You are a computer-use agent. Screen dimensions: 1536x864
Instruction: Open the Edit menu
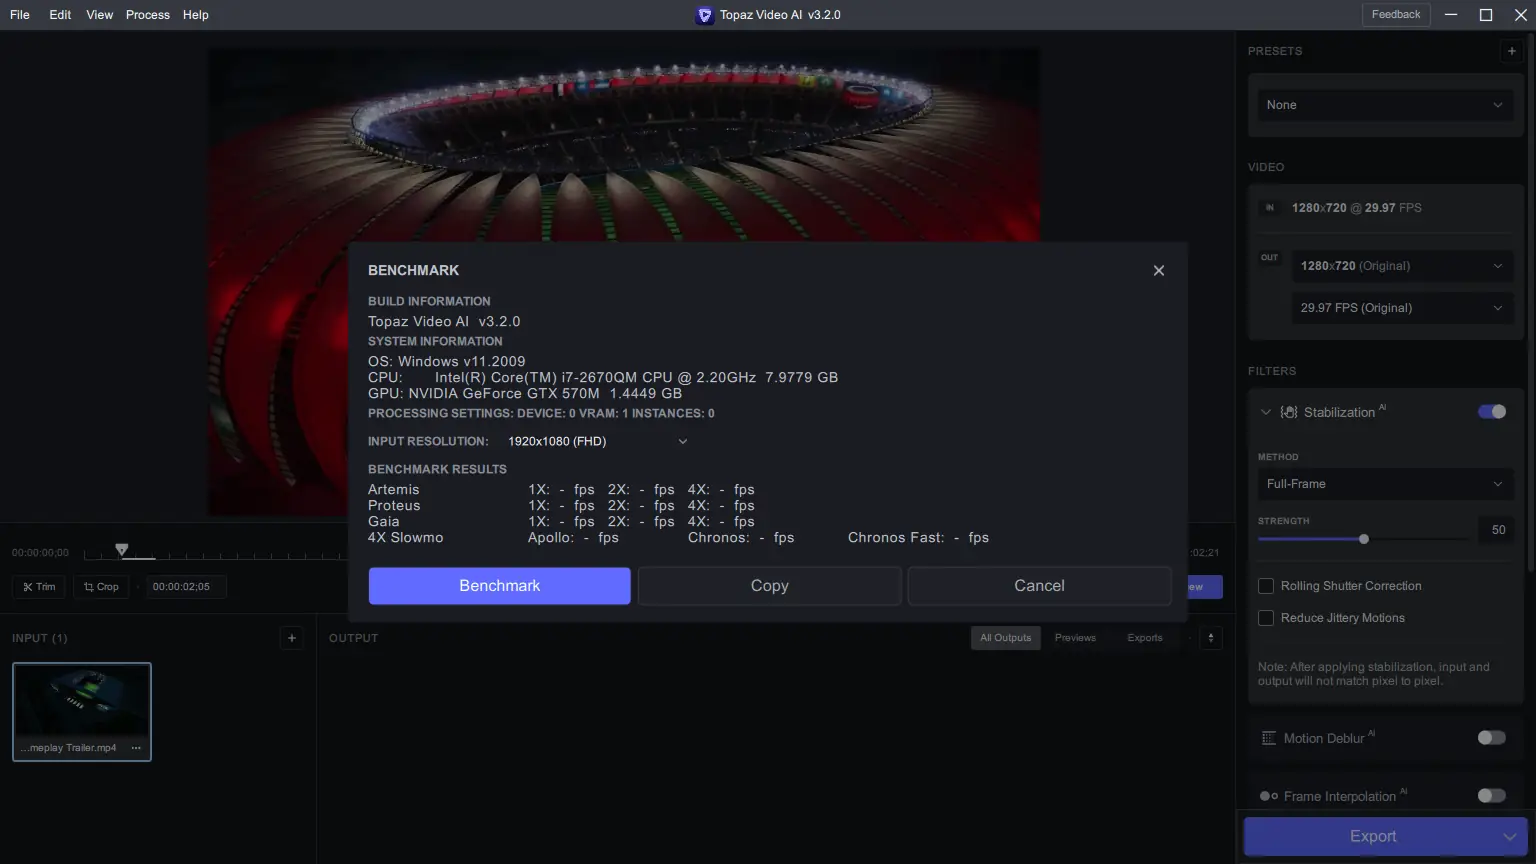(x=60, y=15)
